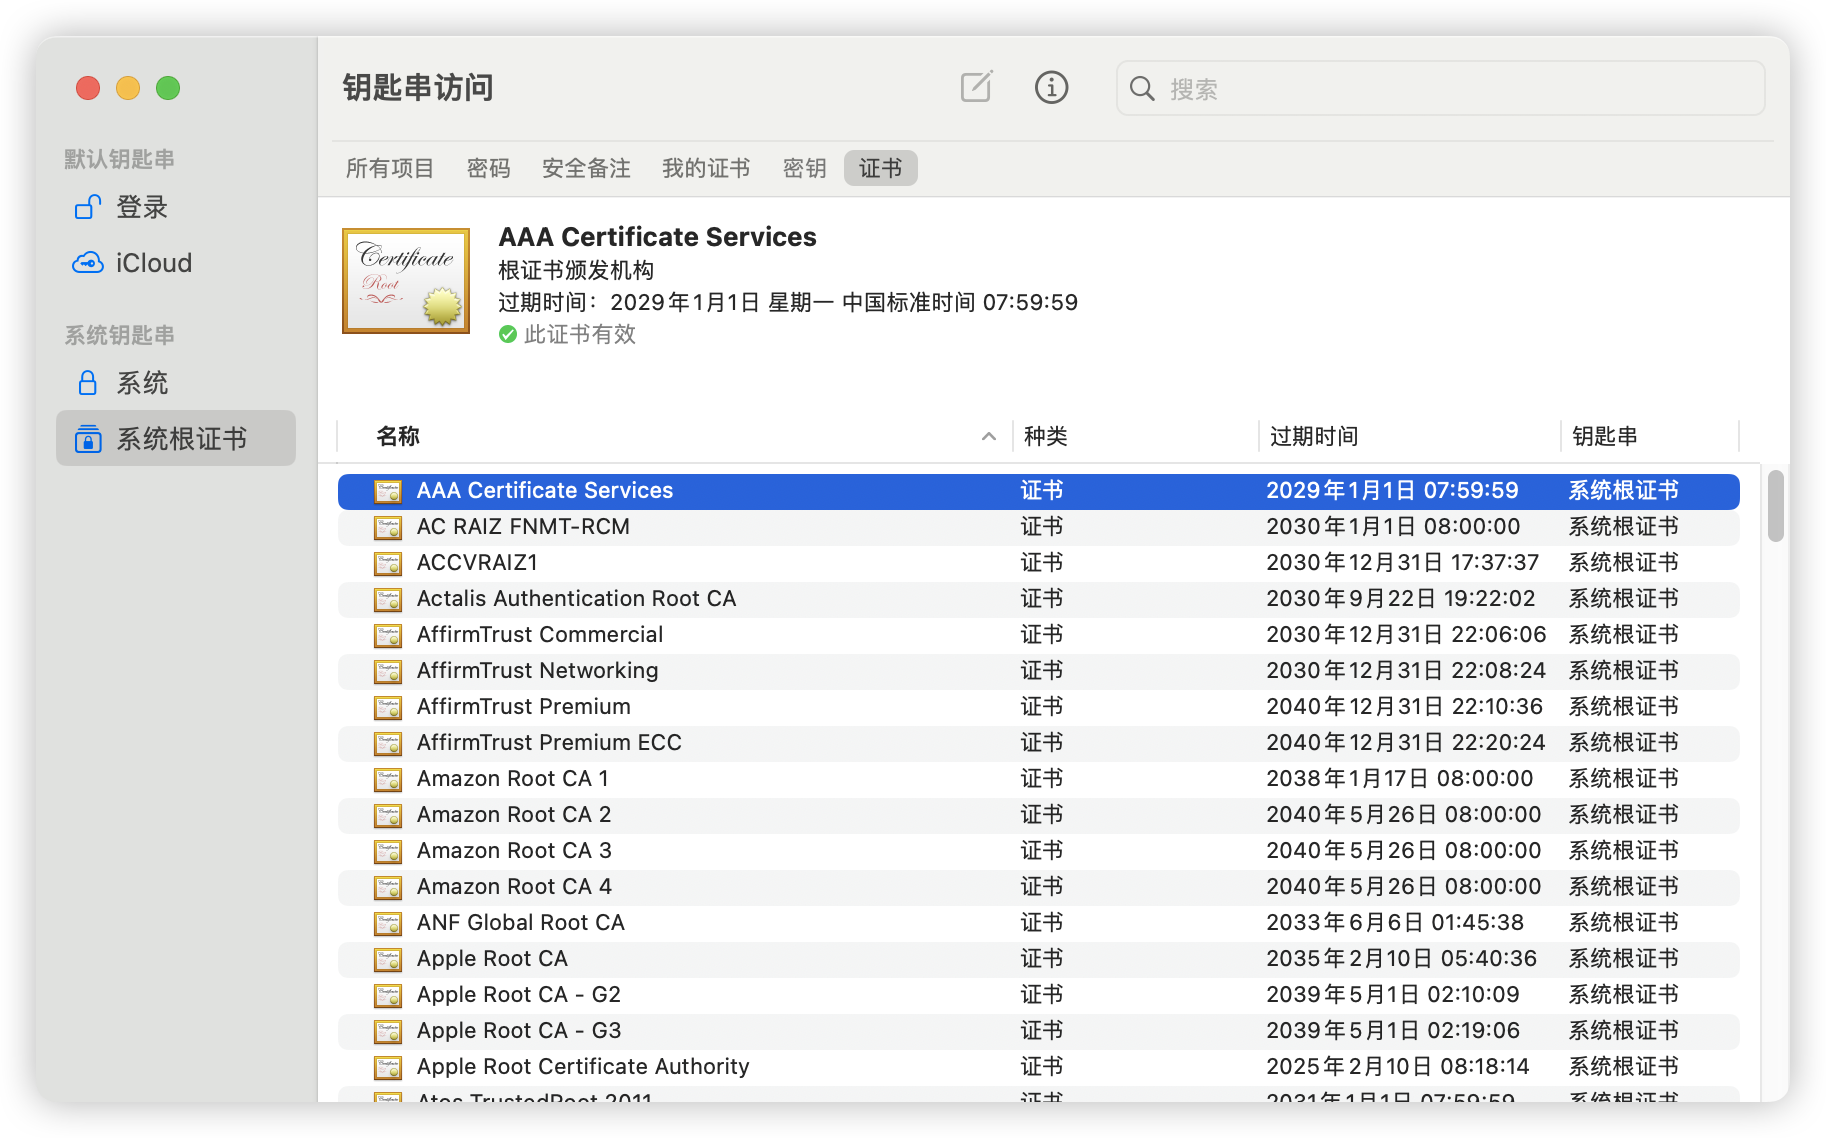Sort the list by 种类 column header
Screen dimensions: 1826x1138
point(1045,436)
